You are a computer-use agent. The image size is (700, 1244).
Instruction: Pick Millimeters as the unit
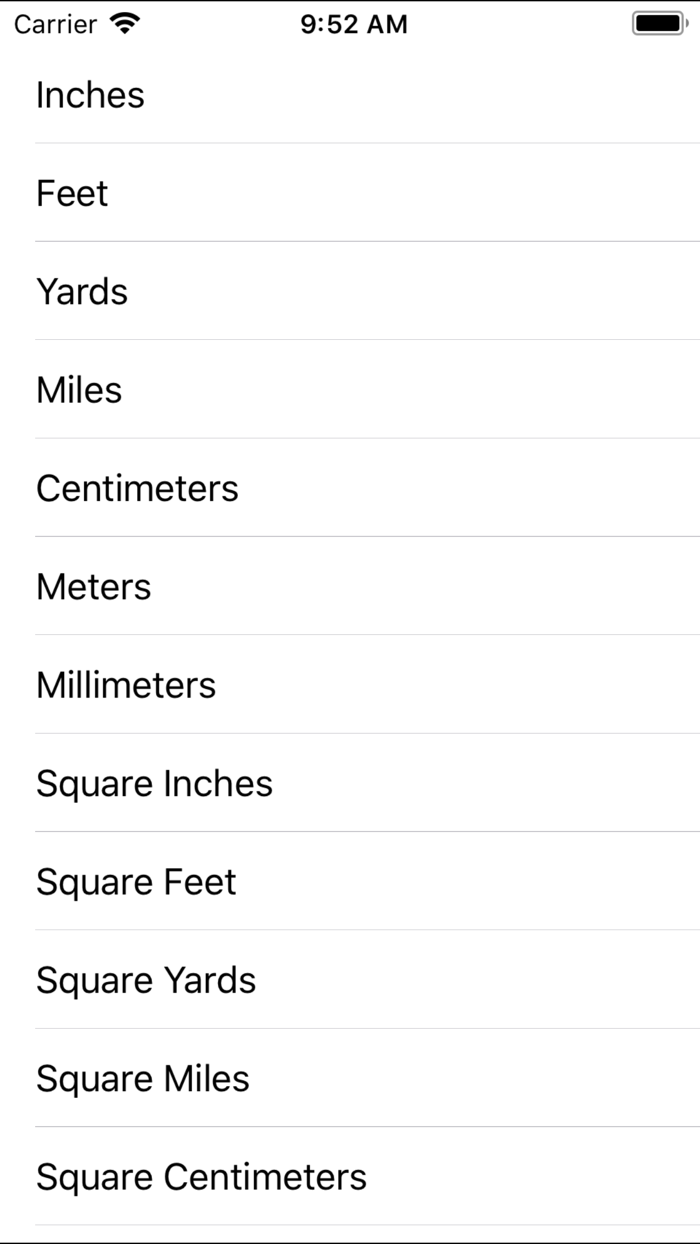[x=125, y=685]
